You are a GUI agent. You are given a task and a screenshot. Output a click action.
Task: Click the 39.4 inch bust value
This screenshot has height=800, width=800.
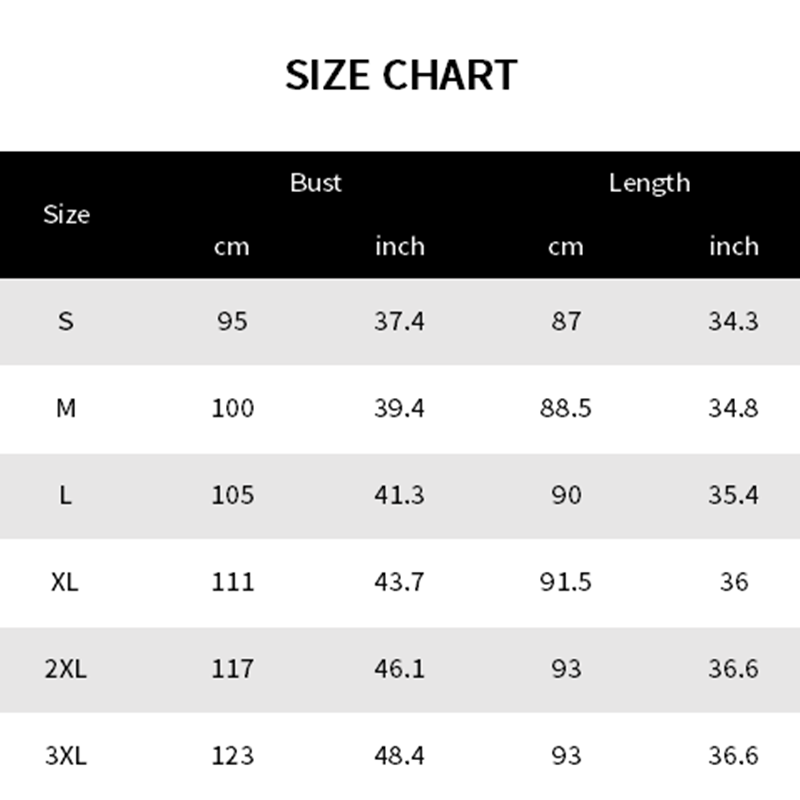tap(400, 408)
